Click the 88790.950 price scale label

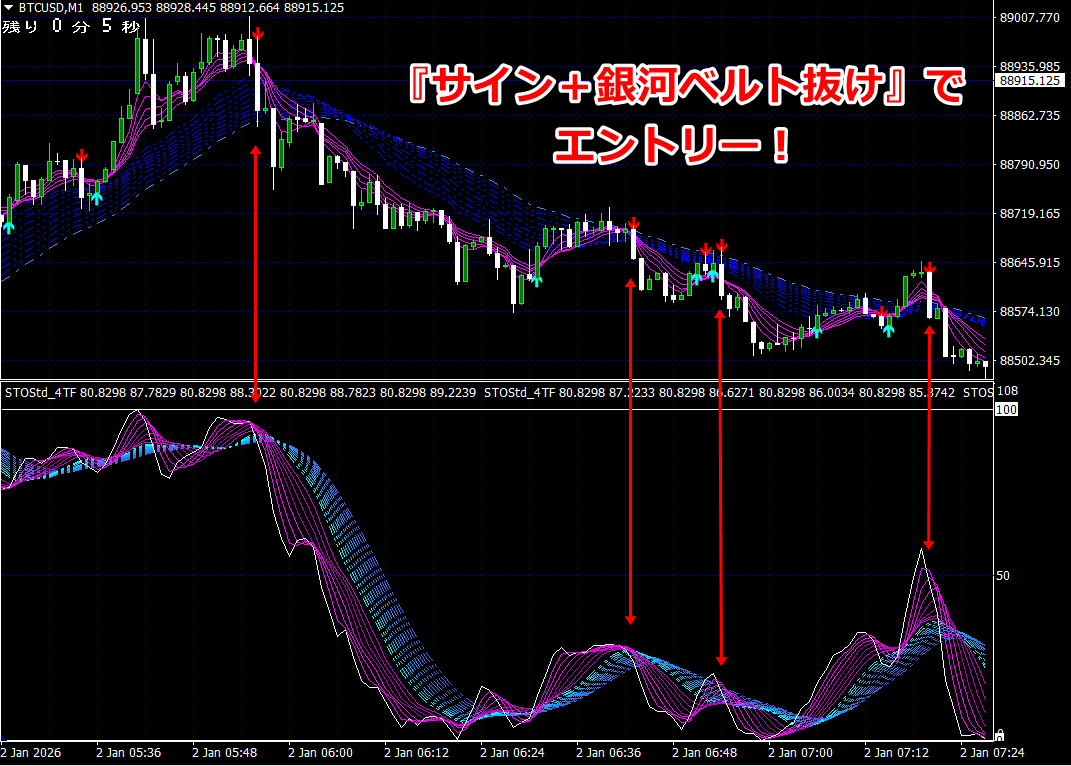[x=1029, y=165]
